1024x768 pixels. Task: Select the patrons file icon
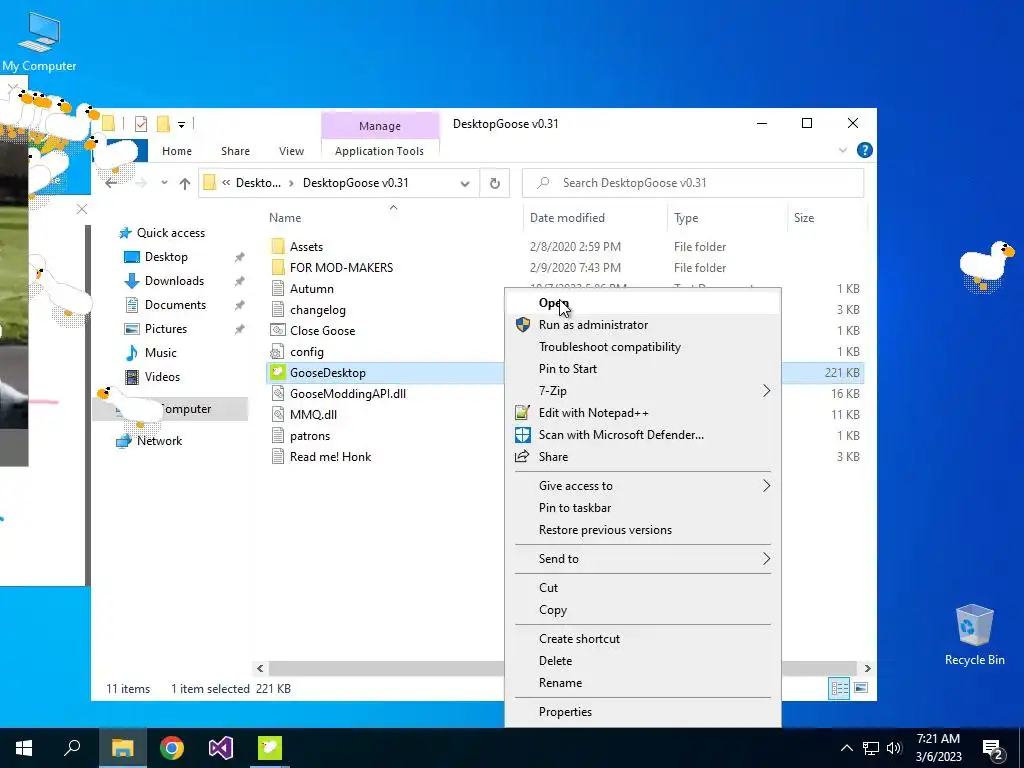tap(278, 436)
